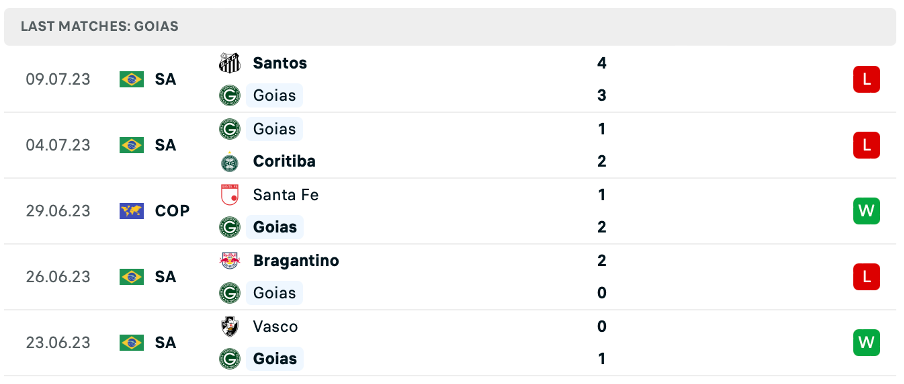Viewport: 904px width, 384px height.
Task: Click the red L badge for Santos match
Action: tap(866, 80)
